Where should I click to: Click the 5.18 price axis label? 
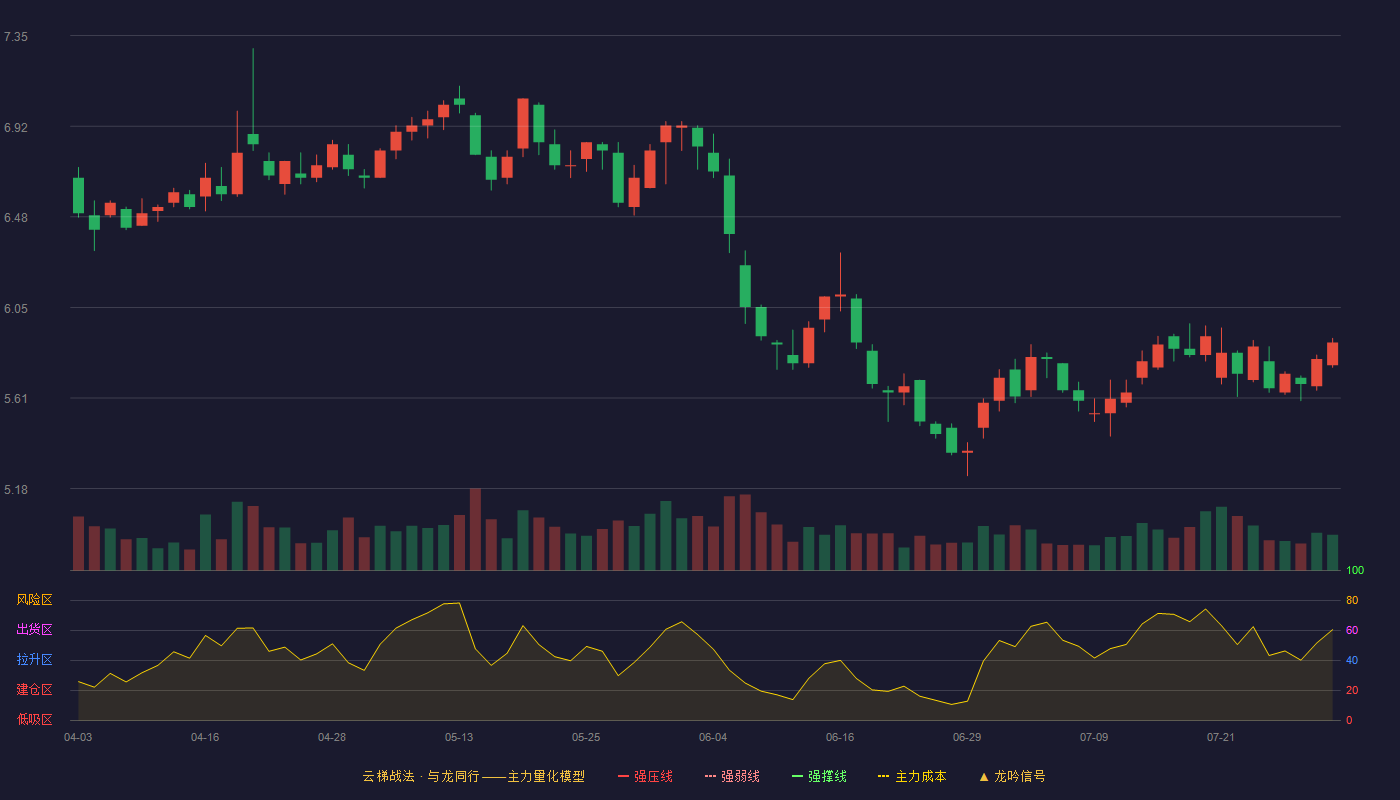tap(16, 490)
